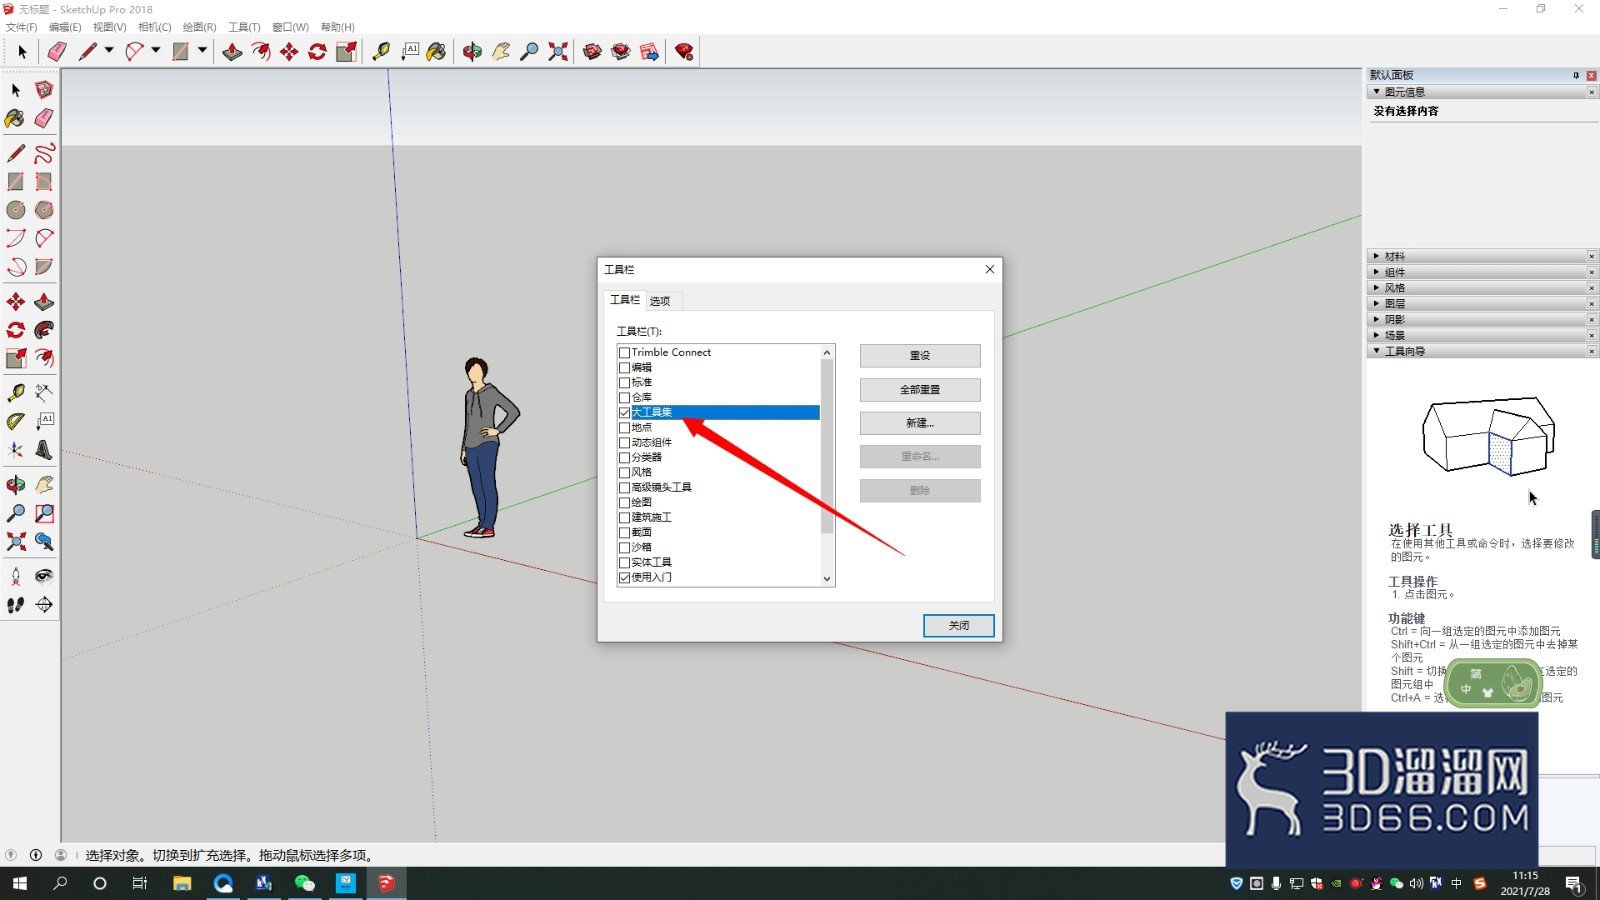This screenshot has height=900, width=1600.
Task: Open WeChat from the taskbar
Action: 304,883
